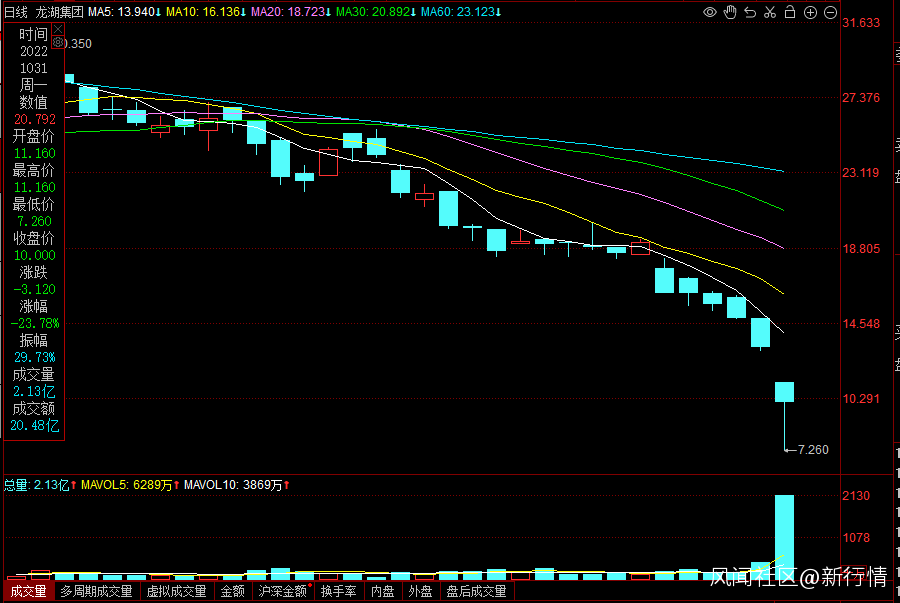
Task: Click the 龙湖集团 stock name
Action: 59,12
